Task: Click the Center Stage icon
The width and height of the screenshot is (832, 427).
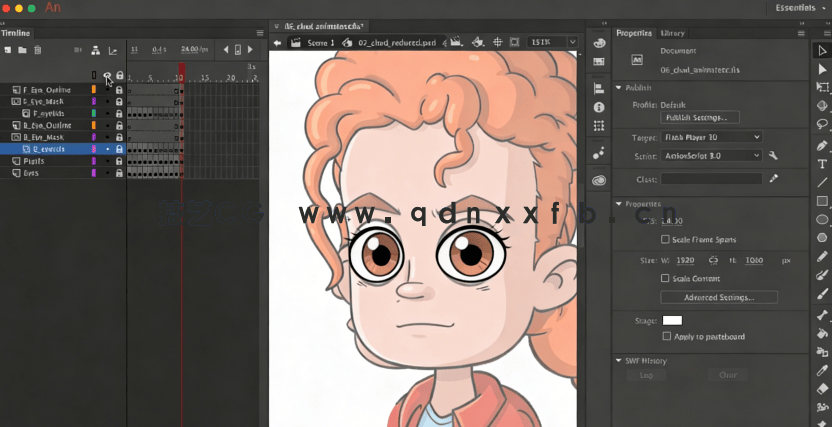Action: click(x=498, y=42)
